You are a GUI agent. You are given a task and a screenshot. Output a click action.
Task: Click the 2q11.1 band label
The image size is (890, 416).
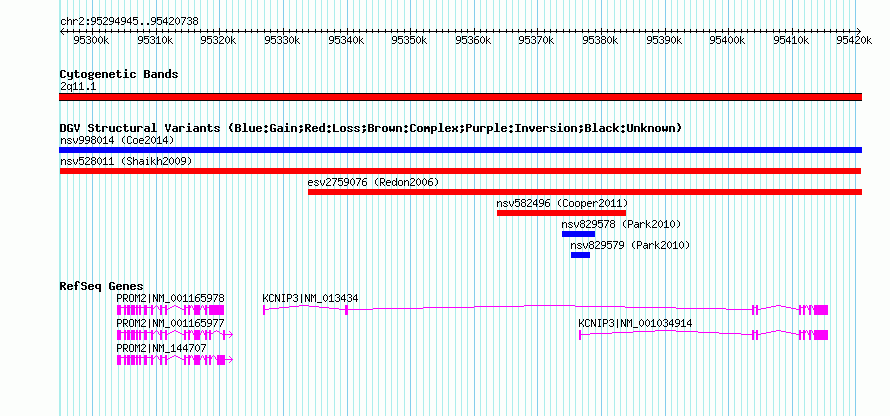pyautogui.click(x=78, y=86)
